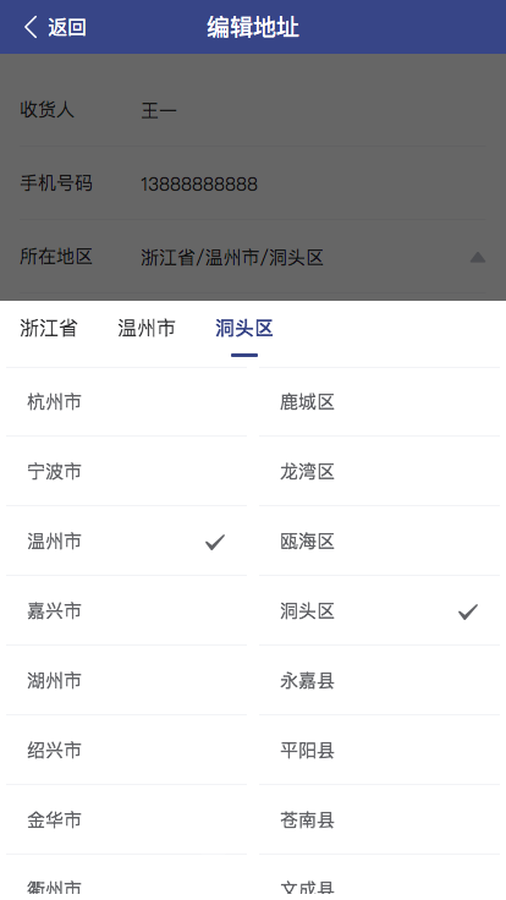This screenshot has height=900, width=506.
Task: Select 绍兴市 in the city list
Action: point(126,750)
